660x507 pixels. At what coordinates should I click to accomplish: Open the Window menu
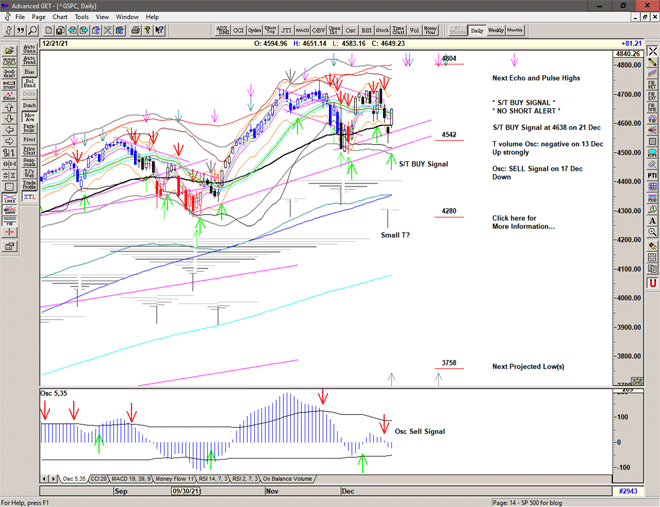click(127, 17)
